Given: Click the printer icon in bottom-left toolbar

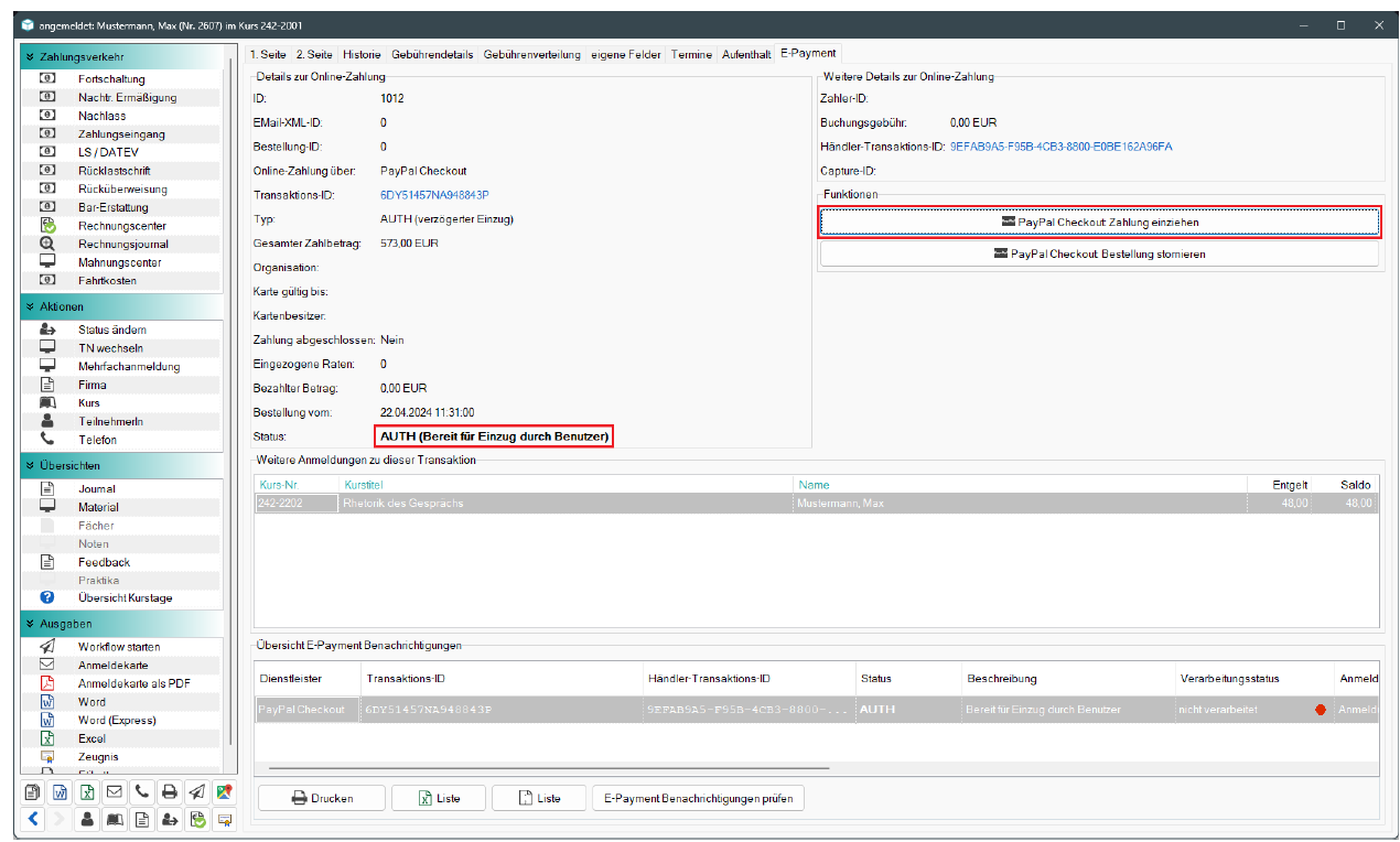Looking at the screenshot, I should coord(169,792).
